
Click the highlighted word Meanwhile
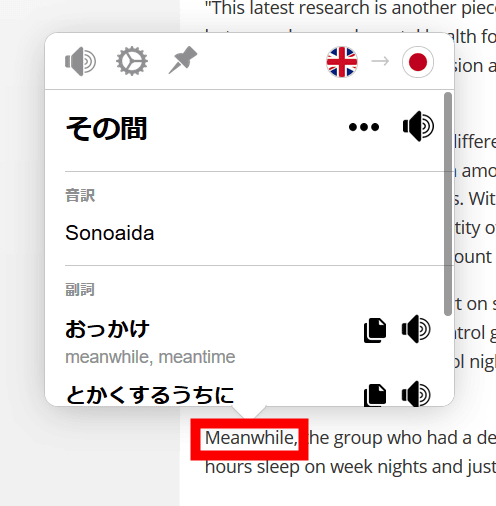point(251,438)
